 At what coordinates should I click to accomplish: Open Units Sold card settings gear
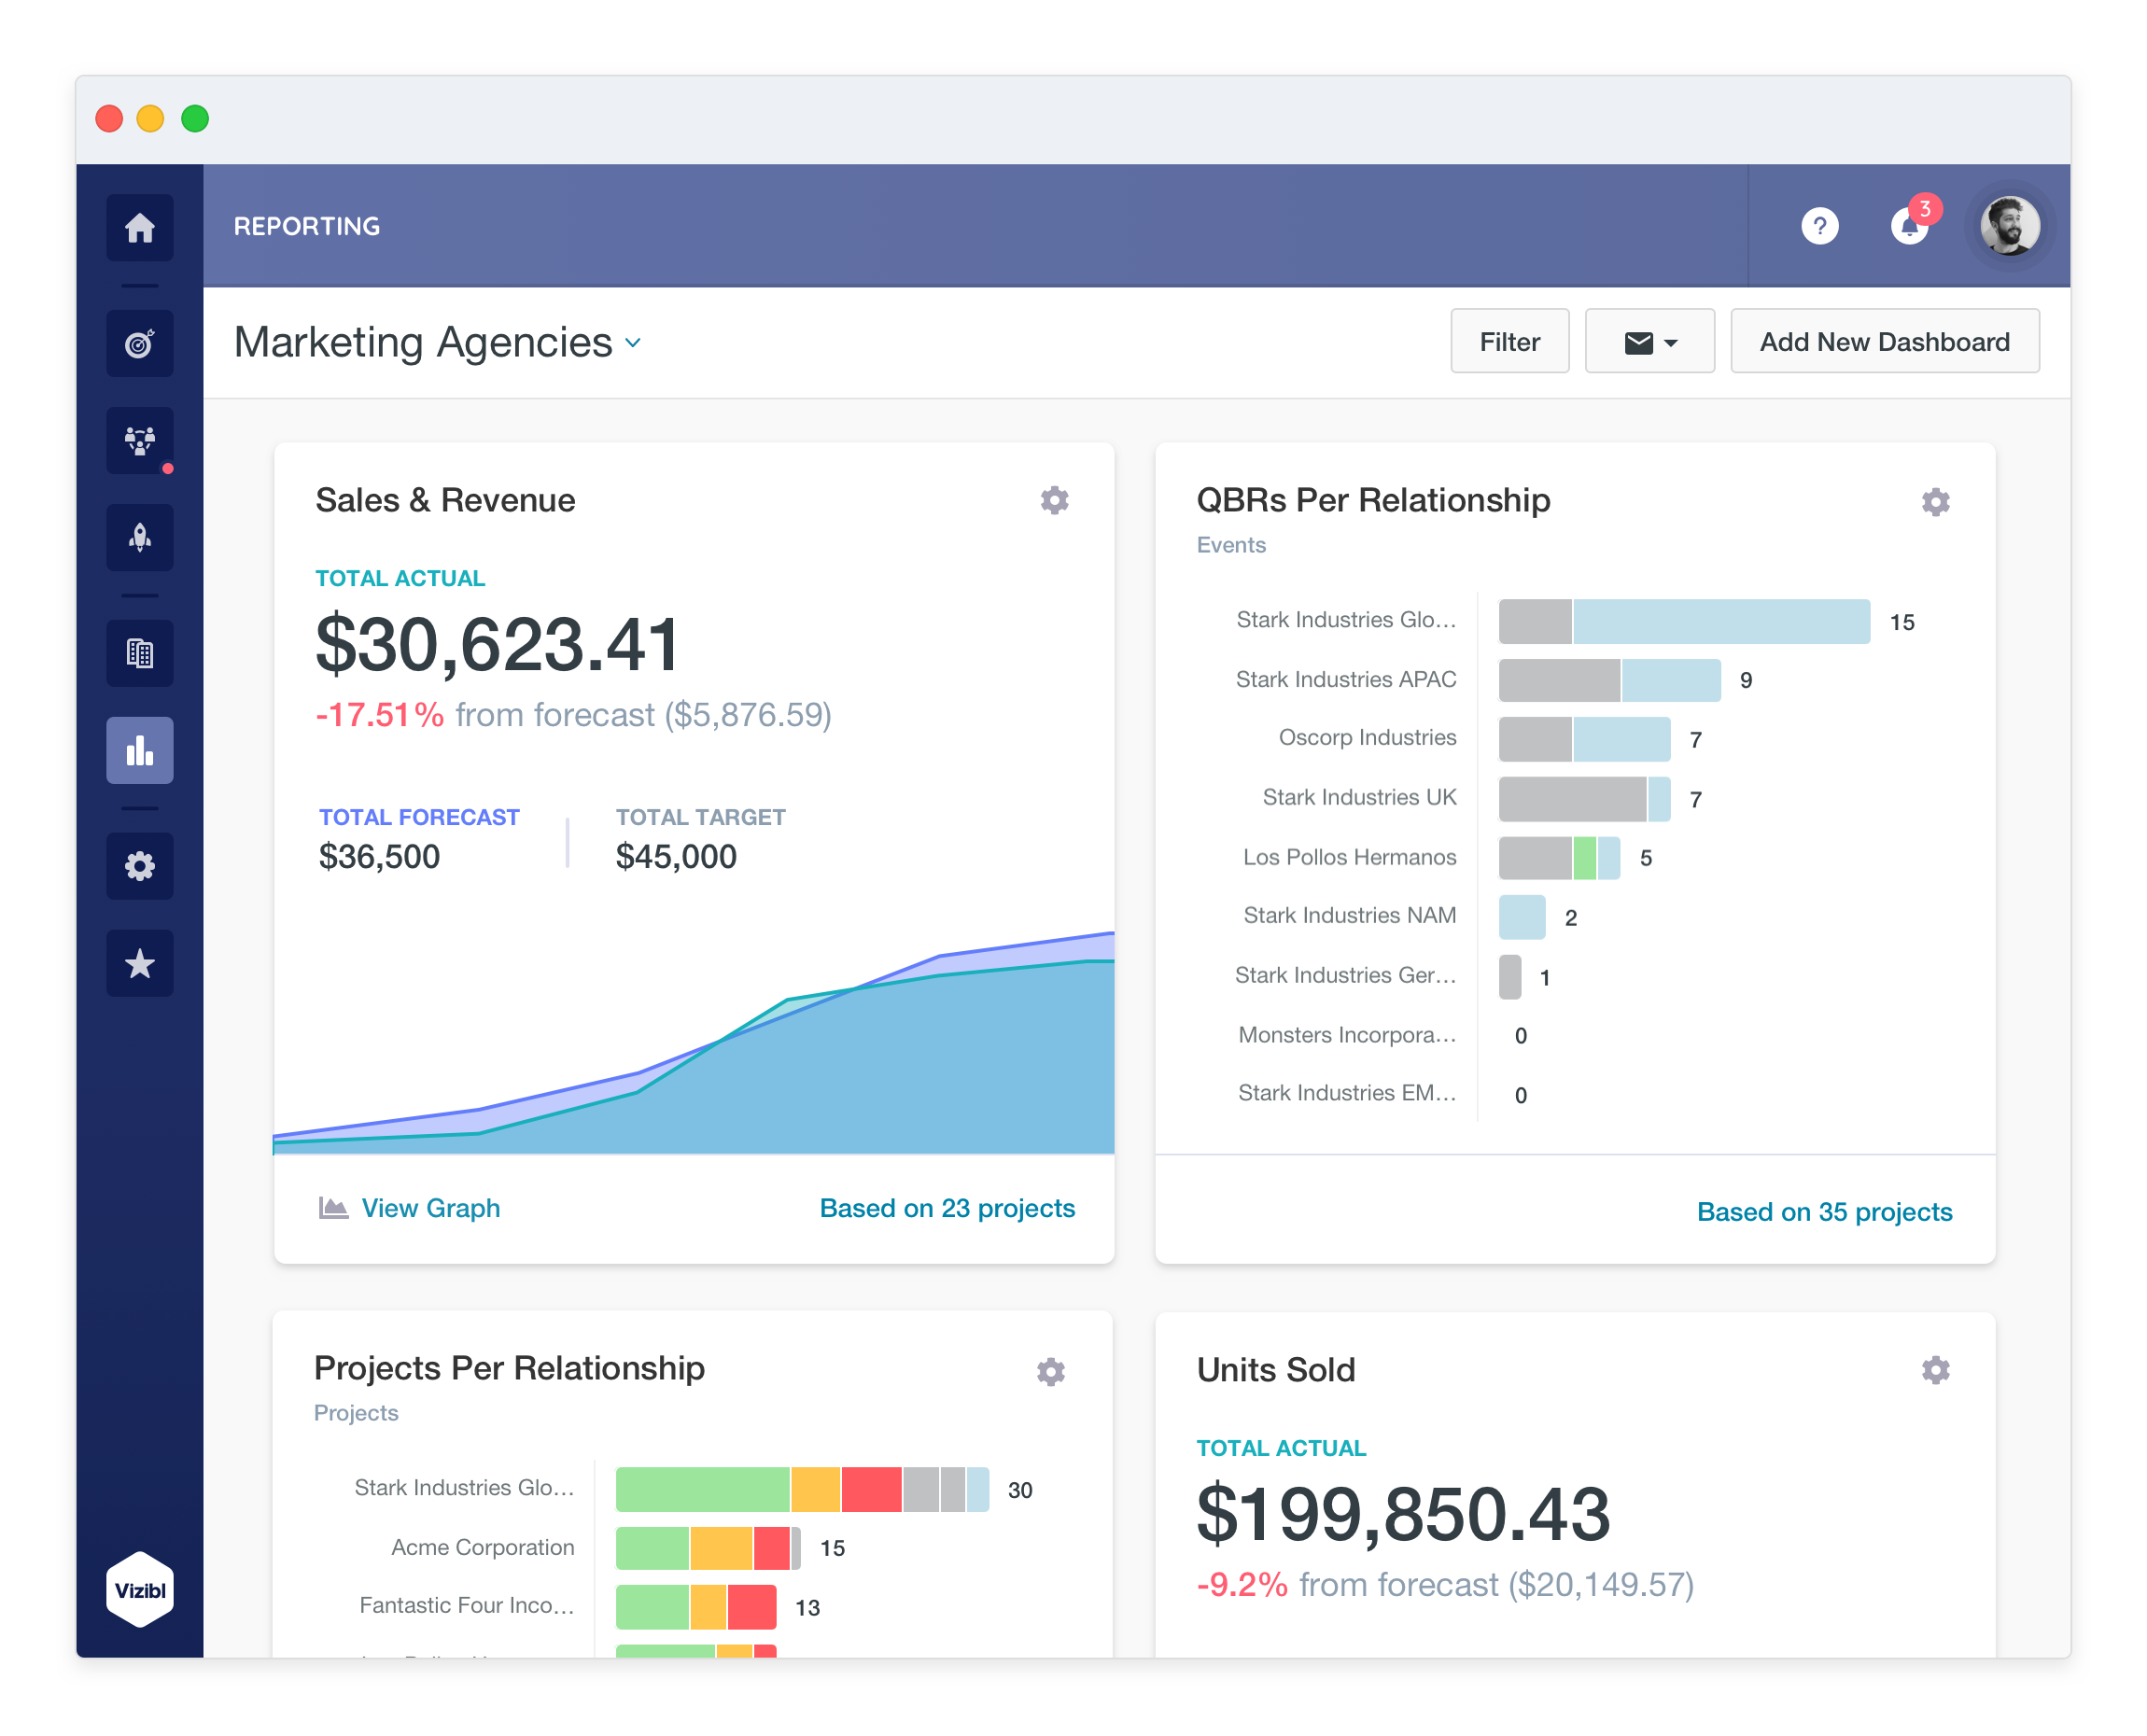1935,1370
